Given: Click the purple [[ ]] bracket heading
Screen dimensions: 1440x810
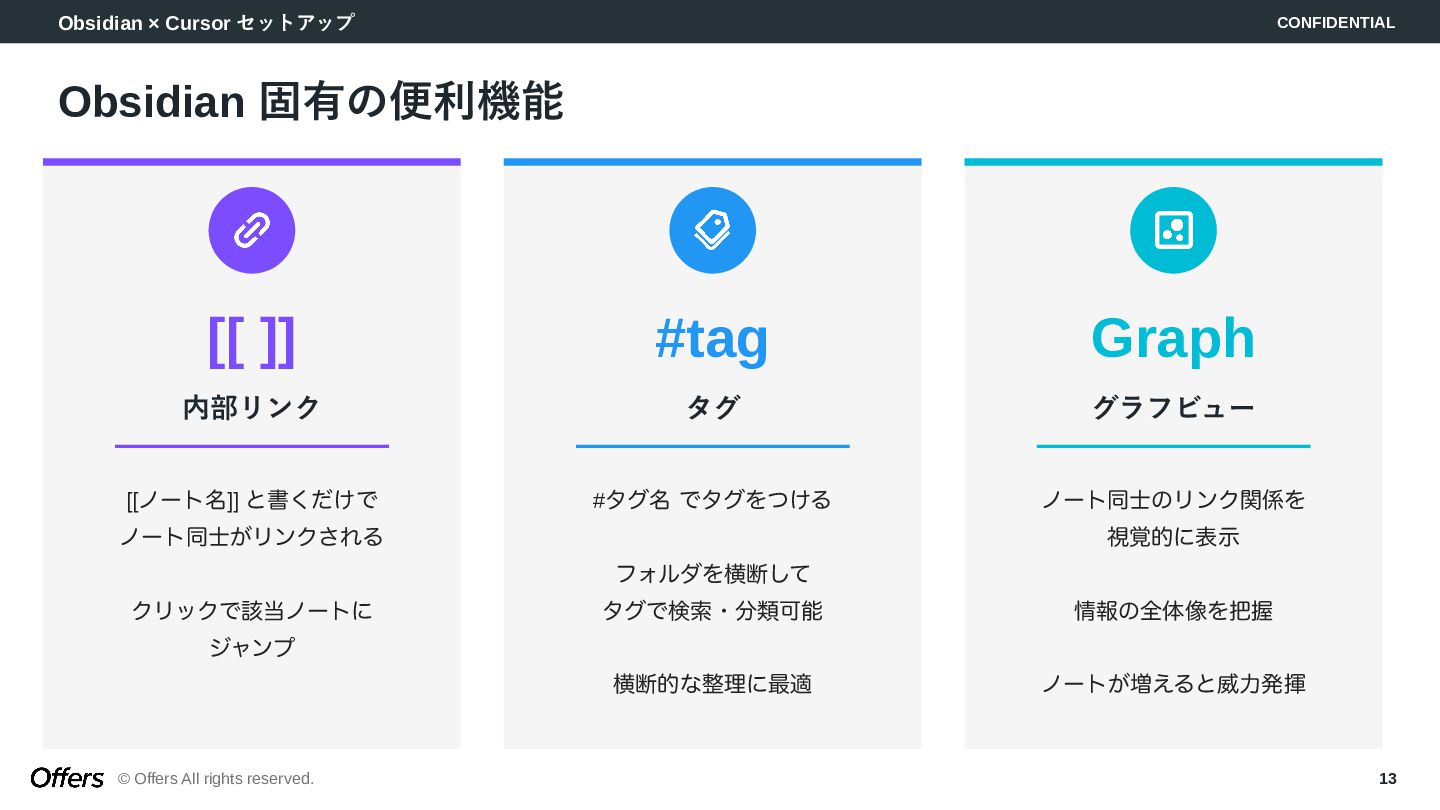Looking at the screenshot, I should (x=252, y=340).
